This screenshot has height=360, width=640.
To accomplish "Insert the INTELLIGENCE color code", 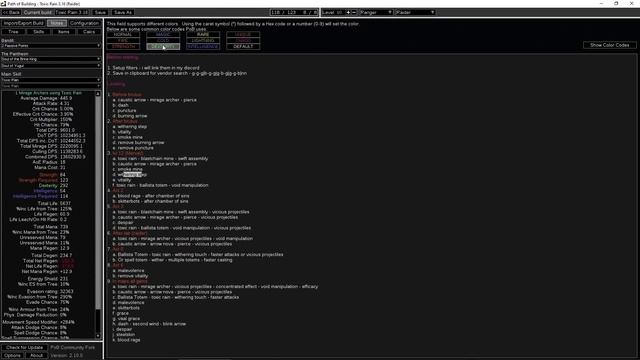I will [203, 47].
